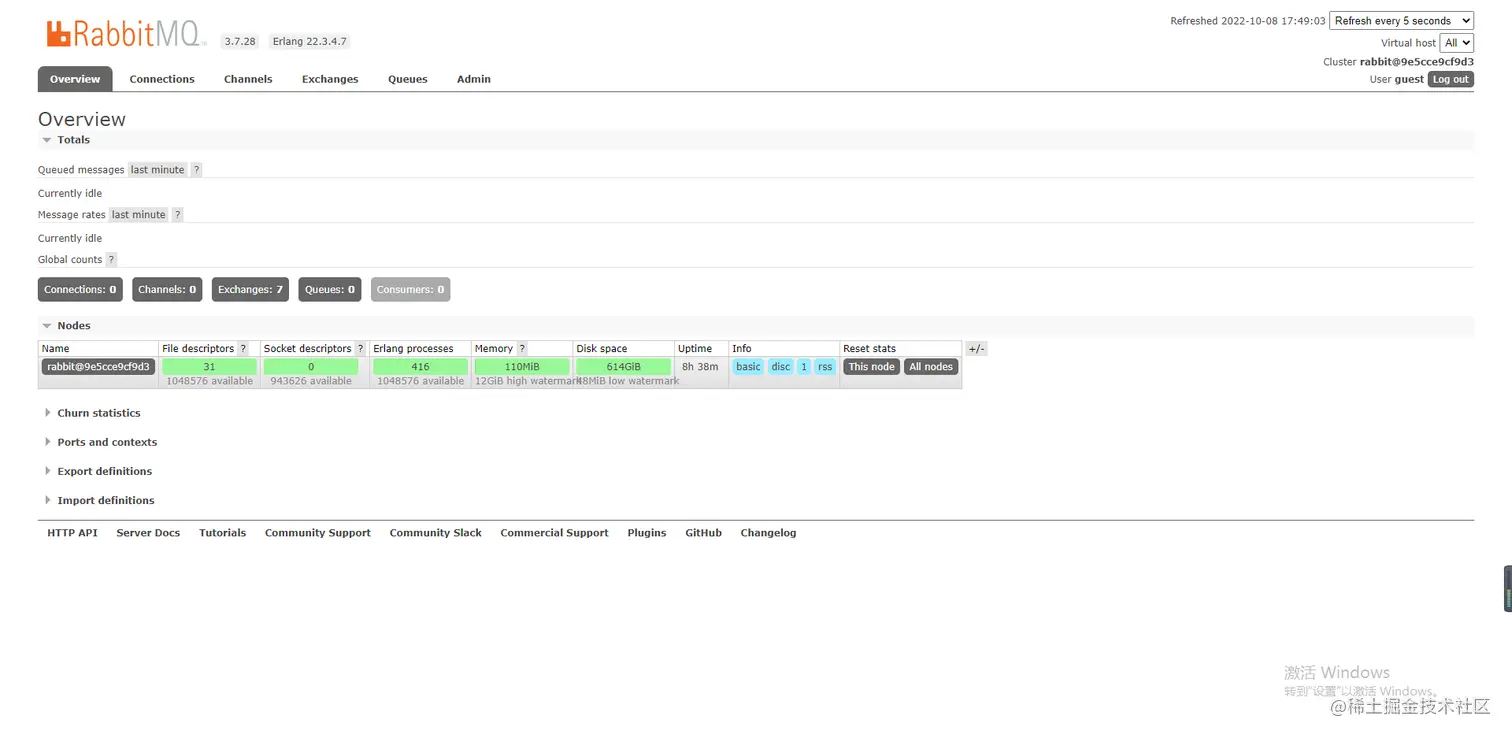1512x738 pixels.
Task: Click the RabbitMQ logo
Action: coord(126,33)
